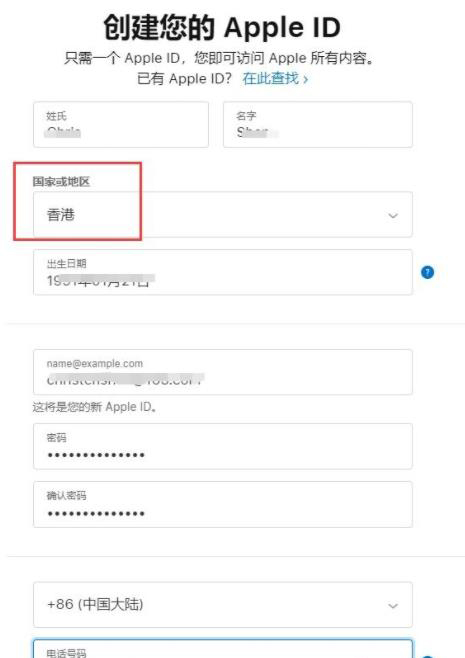Click the blue help icon beside 出生日期
Viewport: 465px width, 658px height.
click(427, 272)
